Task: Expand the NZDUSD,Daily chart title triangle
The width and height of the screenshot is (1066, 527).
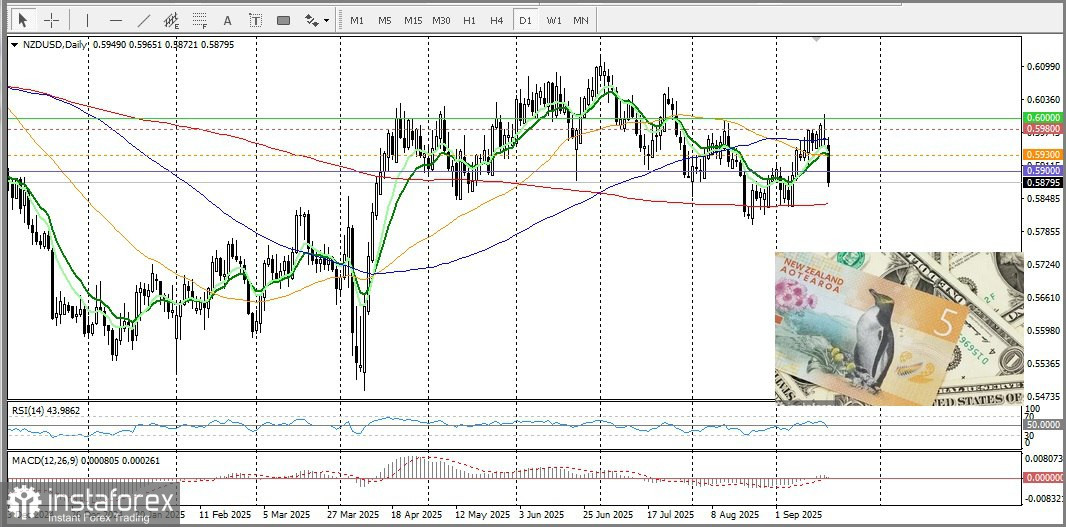Action: (15, 44)
